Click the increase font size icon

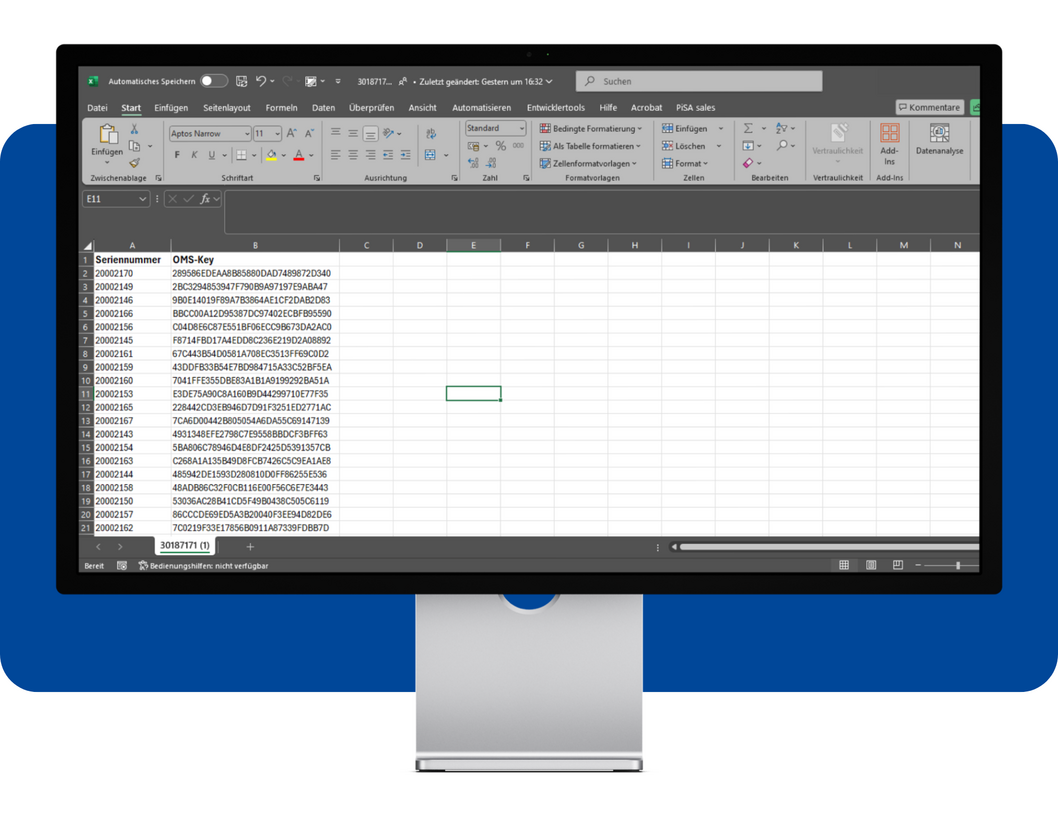(291, 133)
